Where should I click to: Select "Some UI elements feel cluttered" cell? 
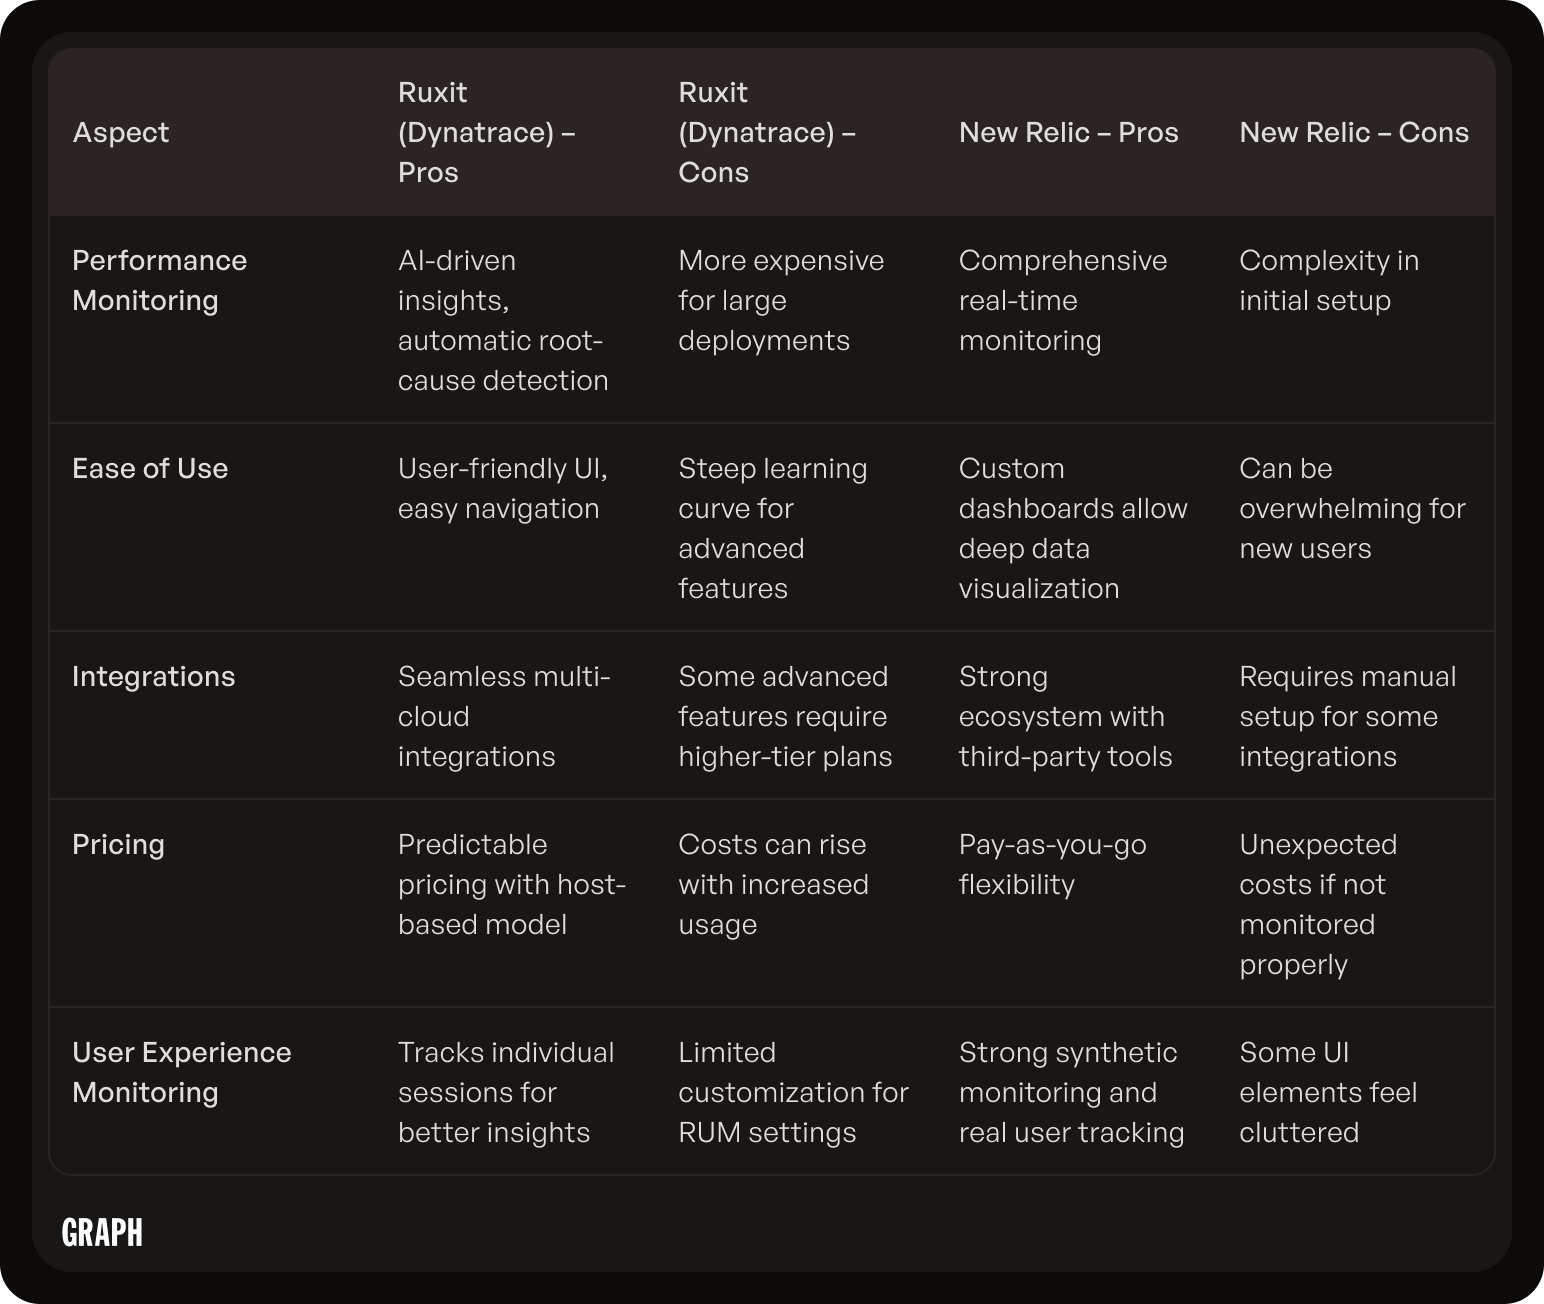[x=1328, y=1092]
